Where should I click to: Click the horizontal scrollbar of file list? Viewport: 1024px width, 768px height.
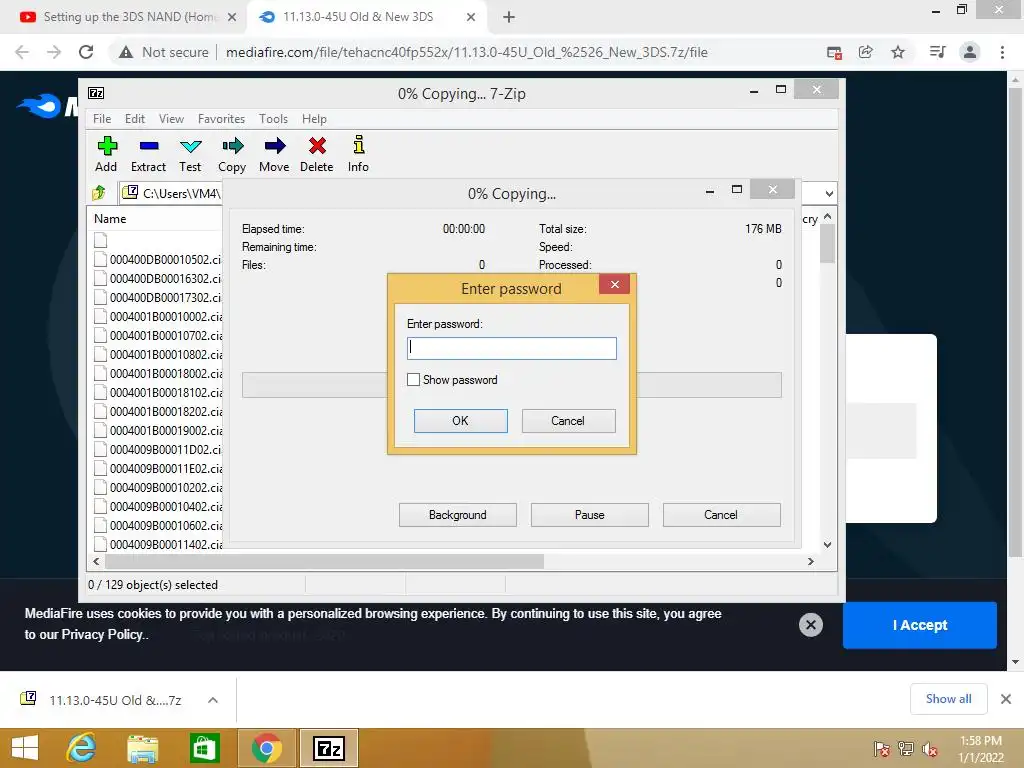point(324,561)
